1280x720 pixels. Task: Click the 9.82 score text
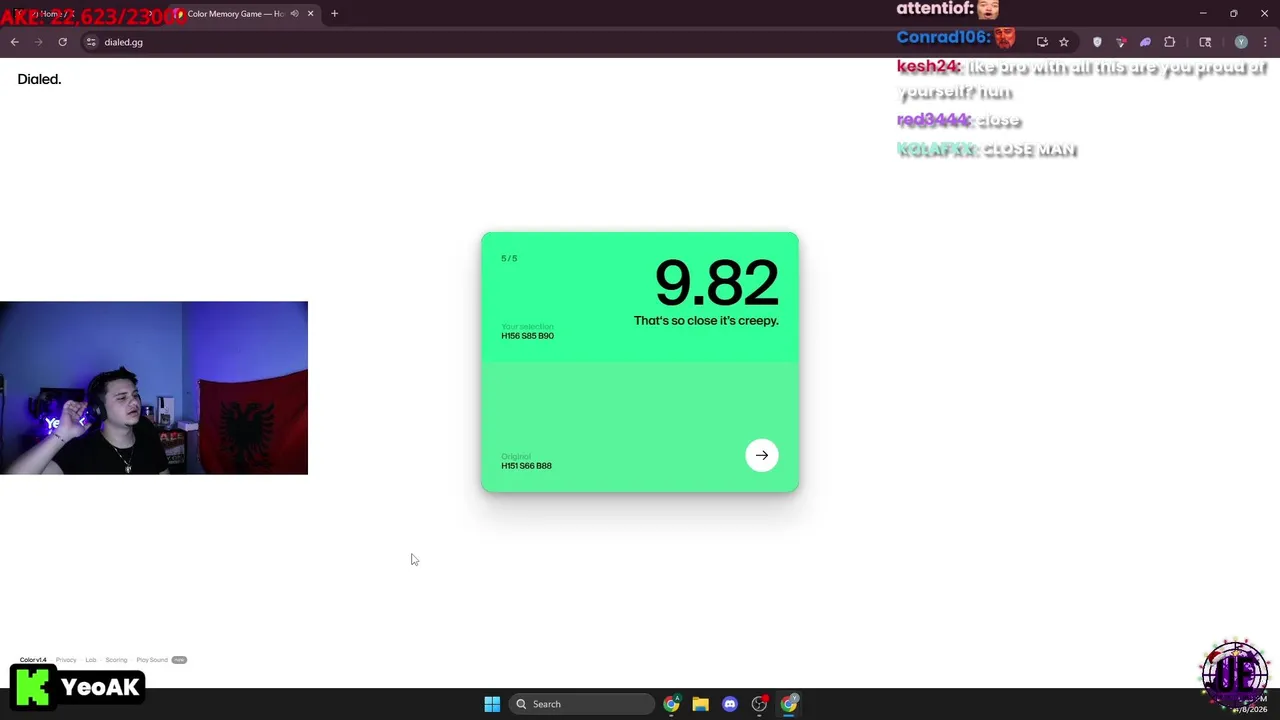[716, 283]
